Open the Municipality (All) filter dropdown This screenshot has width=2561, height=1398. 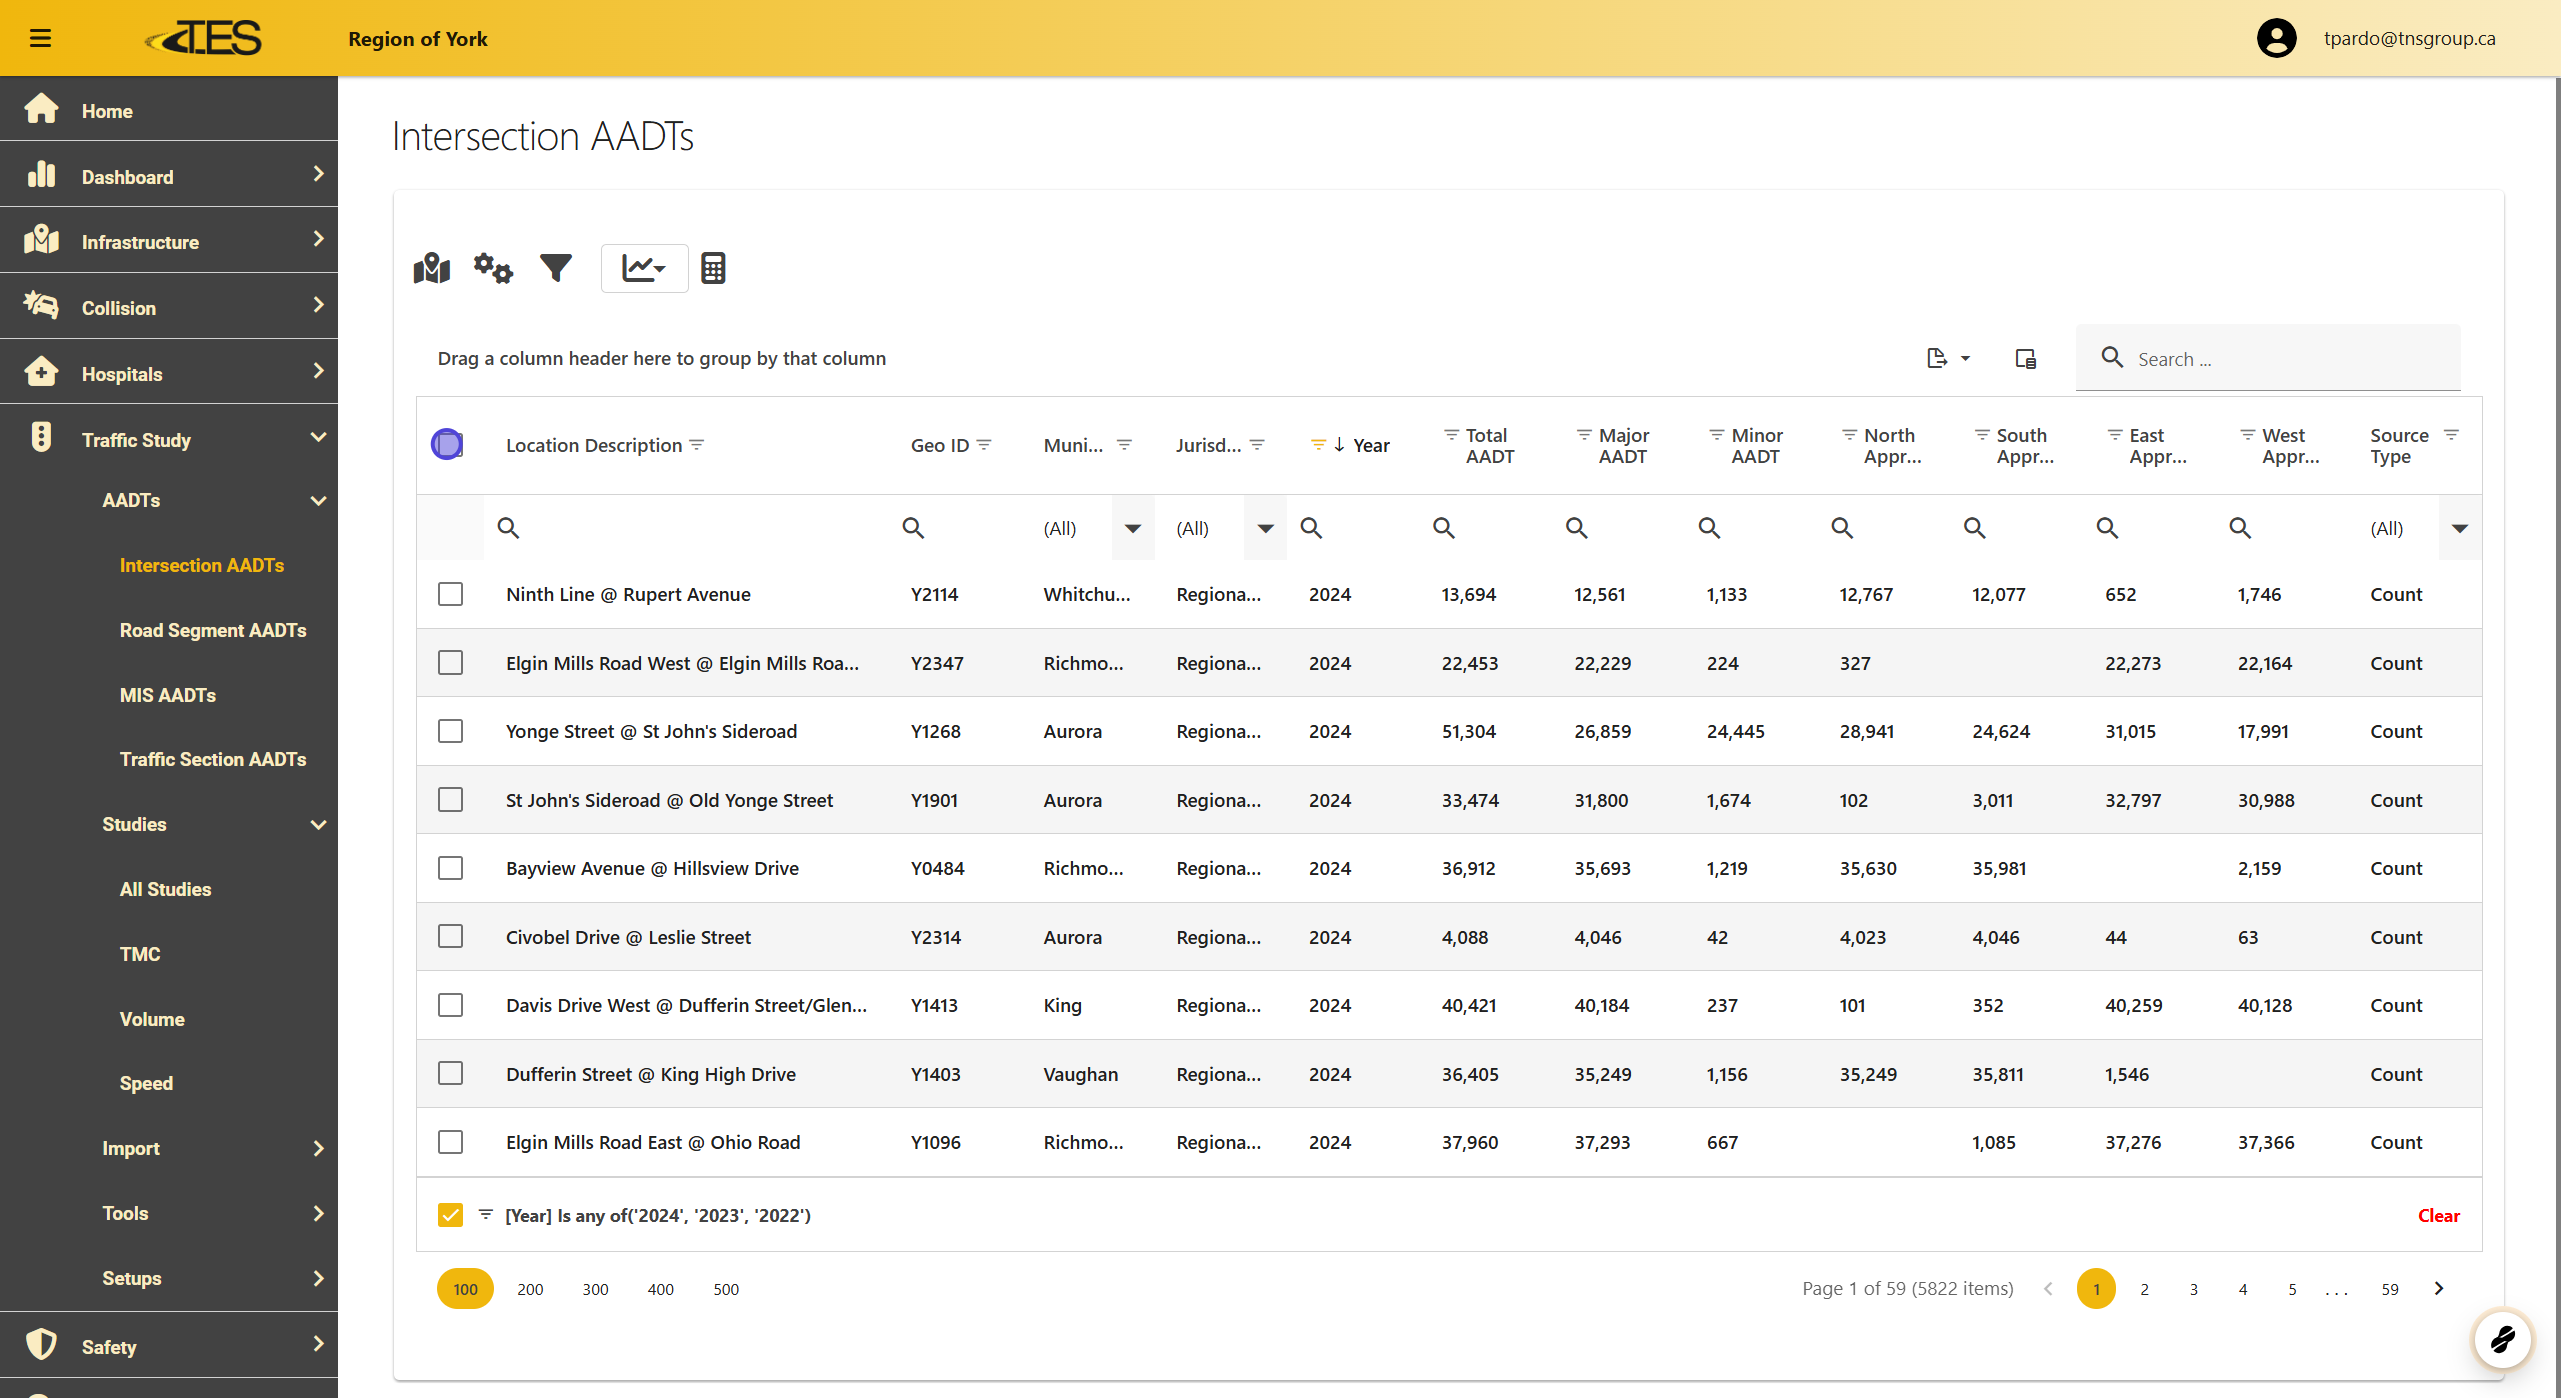[x=1132, y=528]
